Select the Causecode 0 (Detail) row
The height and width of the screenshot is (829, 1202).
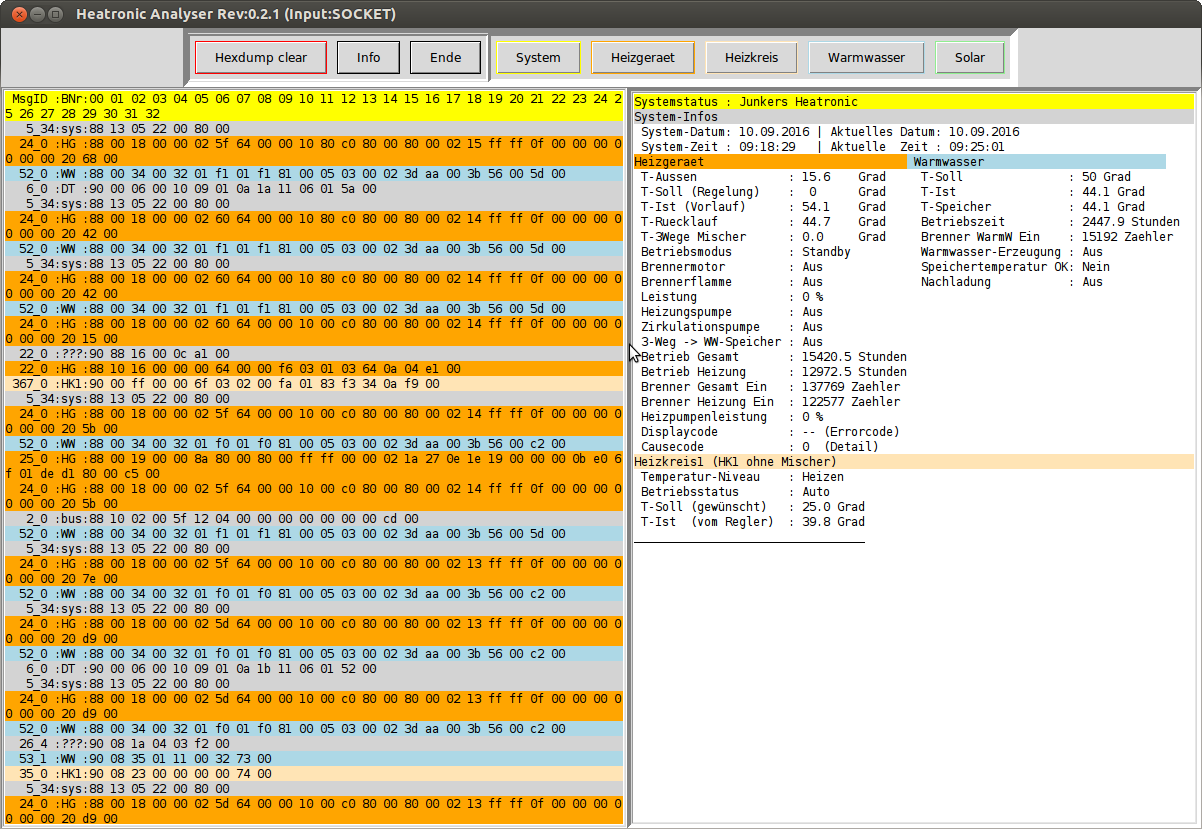point(760,447)
